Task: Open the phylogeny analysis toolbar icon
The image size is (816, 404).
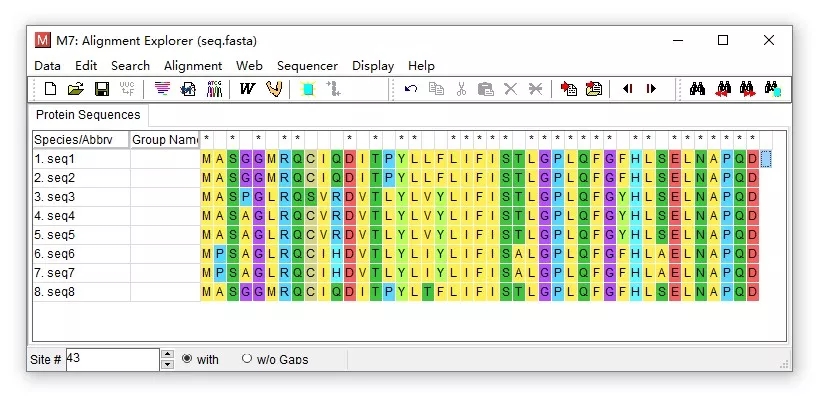Action: [x=162, y=89]
